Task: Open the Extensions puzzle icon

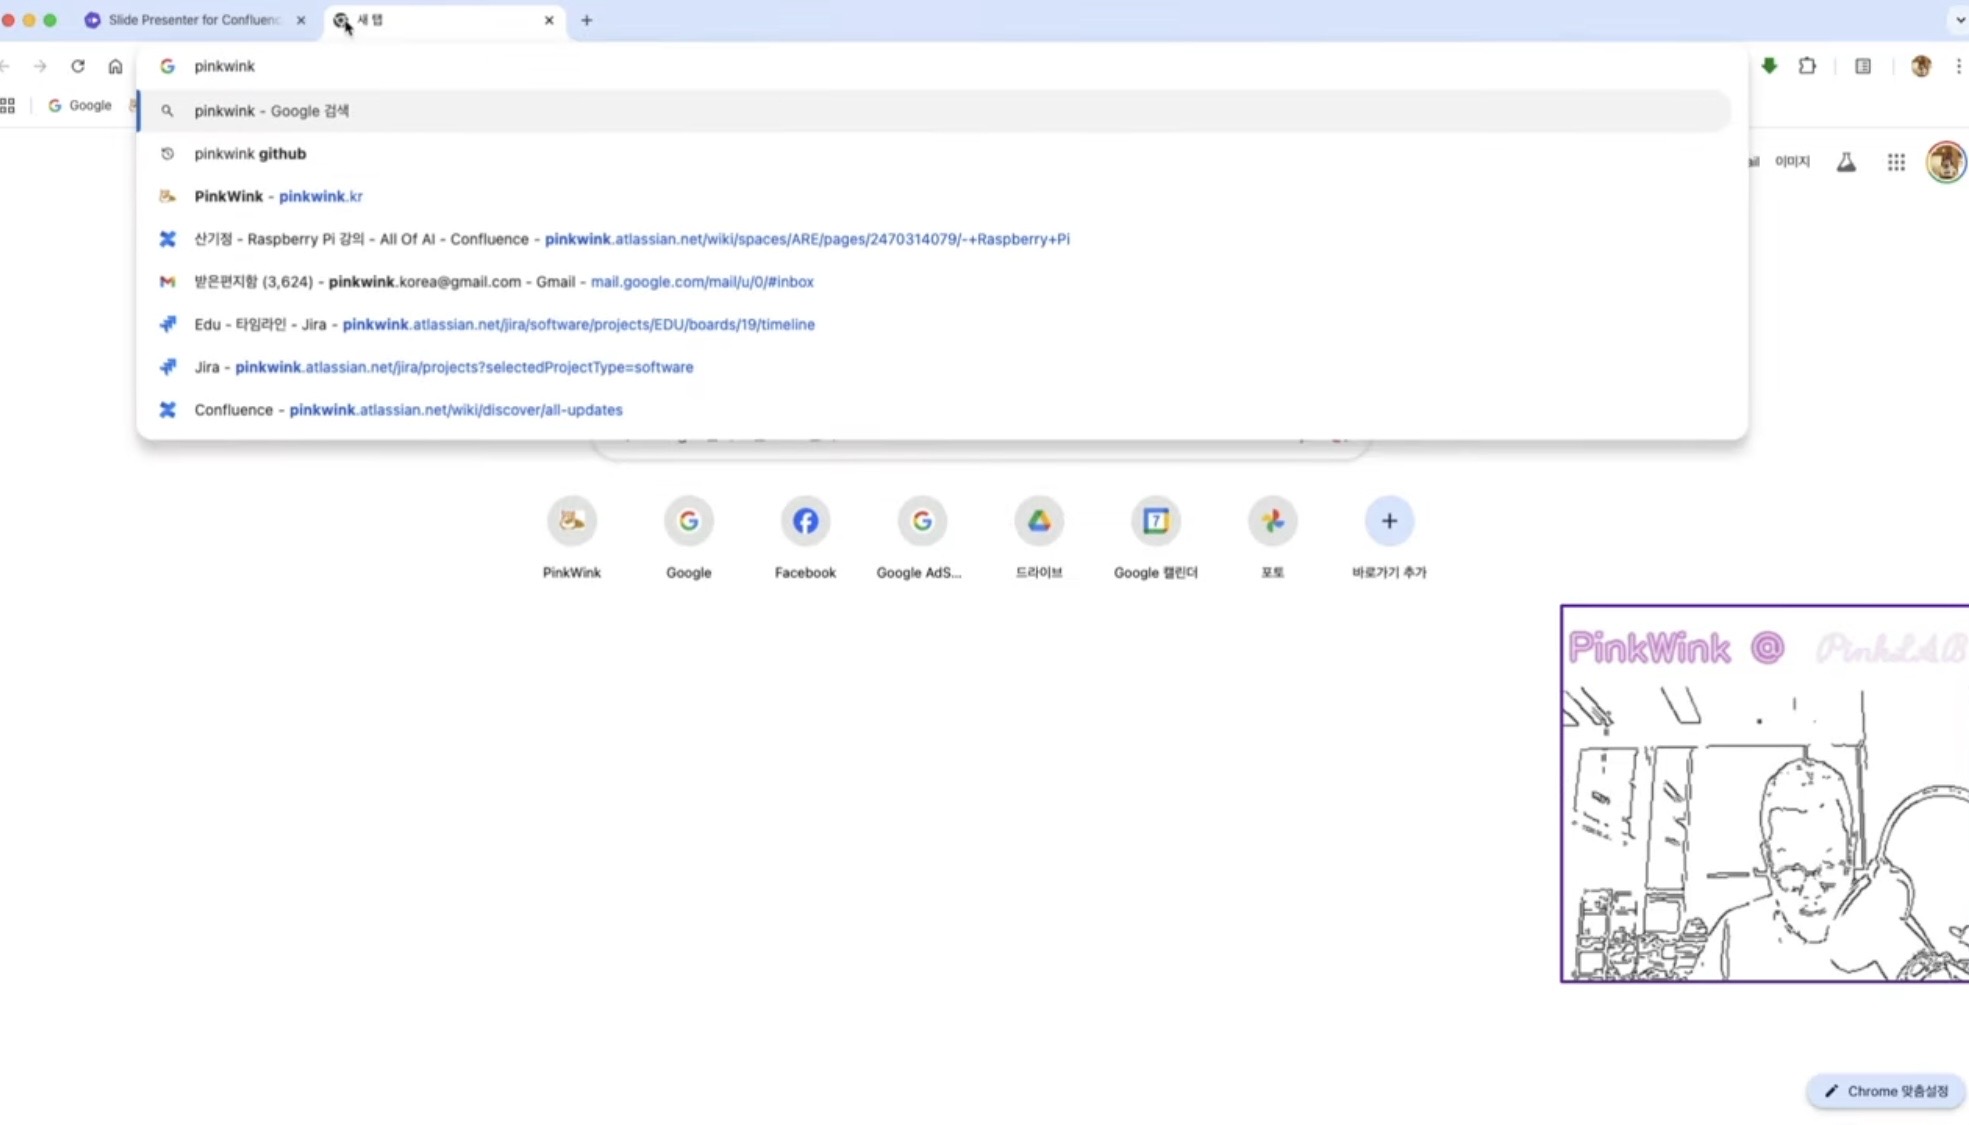Action: coord(1807,66)
